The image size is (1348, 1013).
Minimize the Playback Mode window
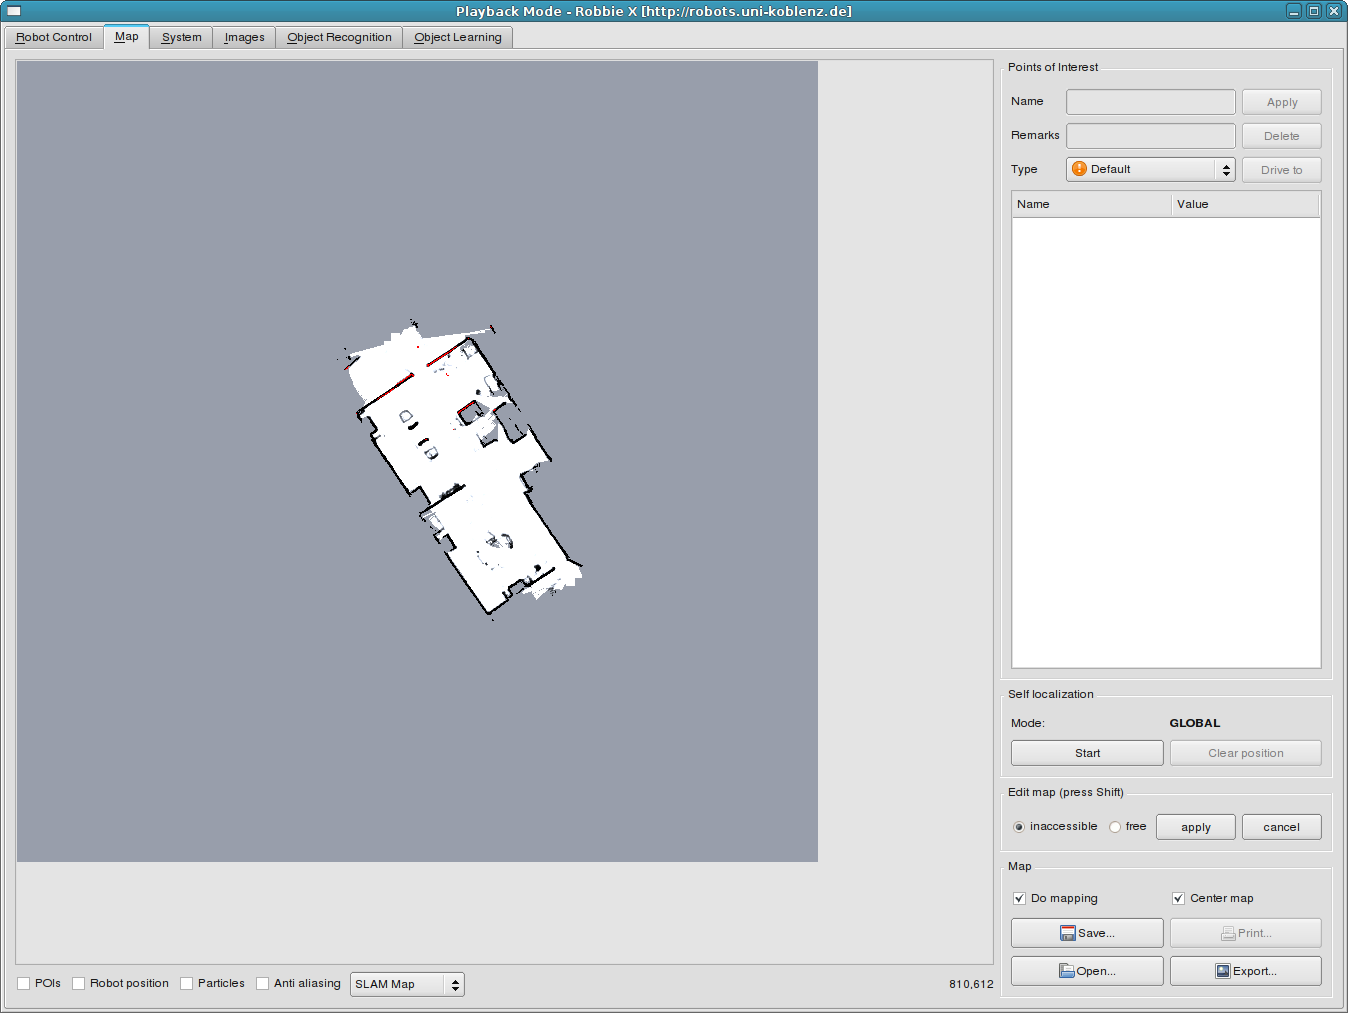1294,11
